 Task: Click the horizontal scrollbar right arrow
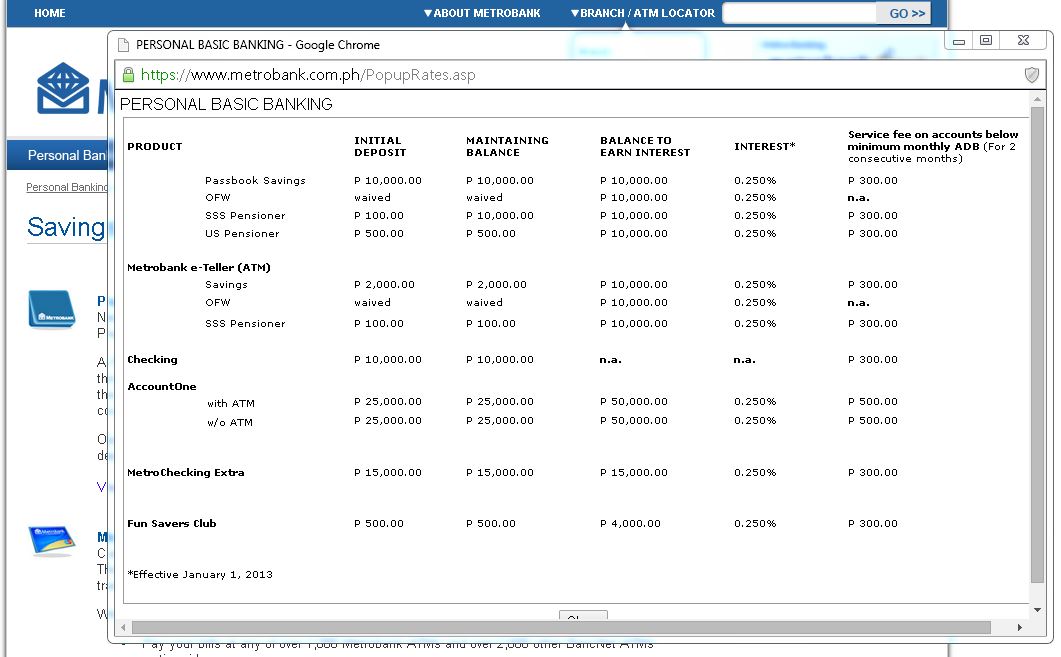point(1020,628)
